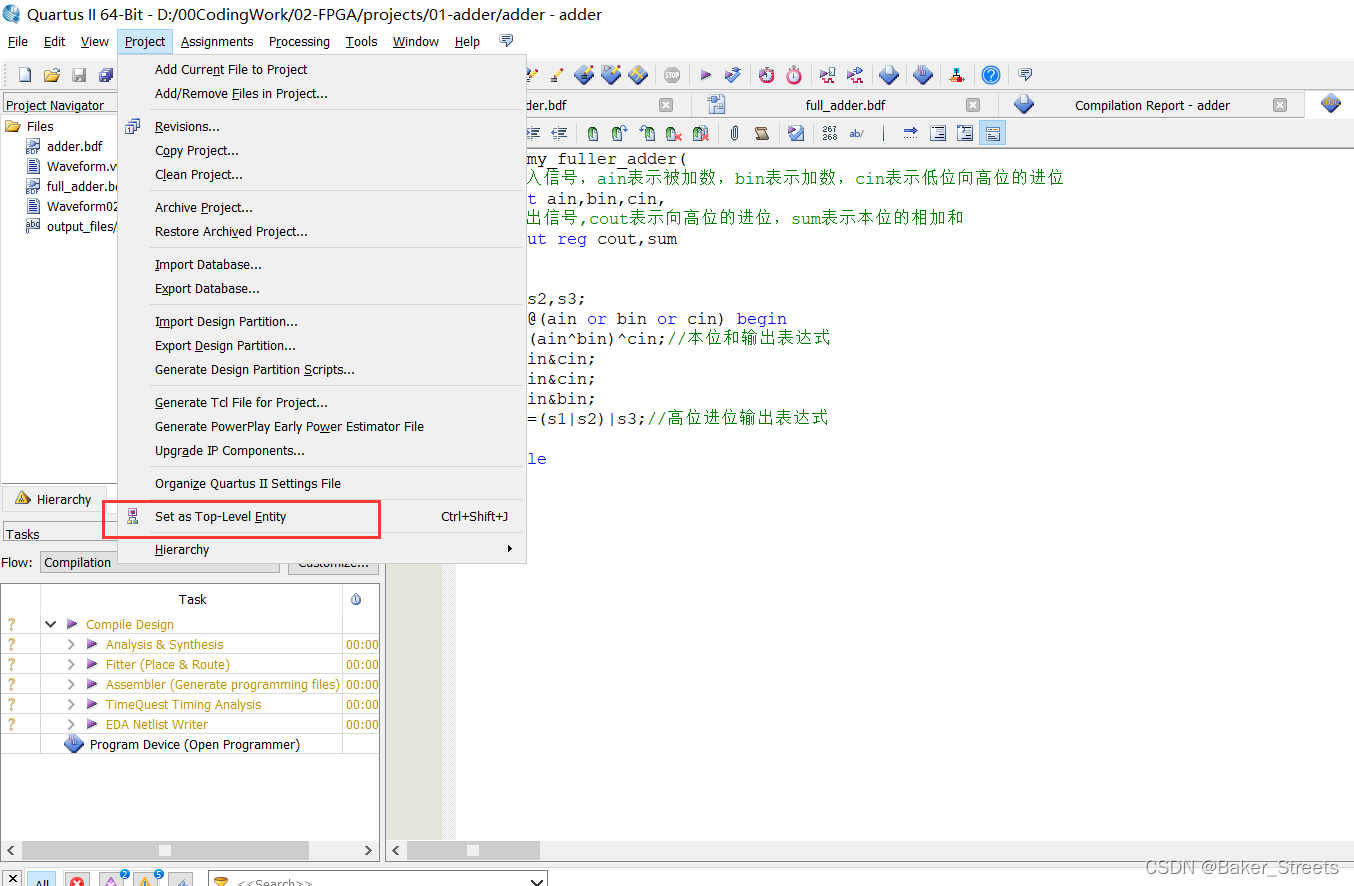Open the Processing menu
1354x886 pixels.
click(x=299, y=41)
